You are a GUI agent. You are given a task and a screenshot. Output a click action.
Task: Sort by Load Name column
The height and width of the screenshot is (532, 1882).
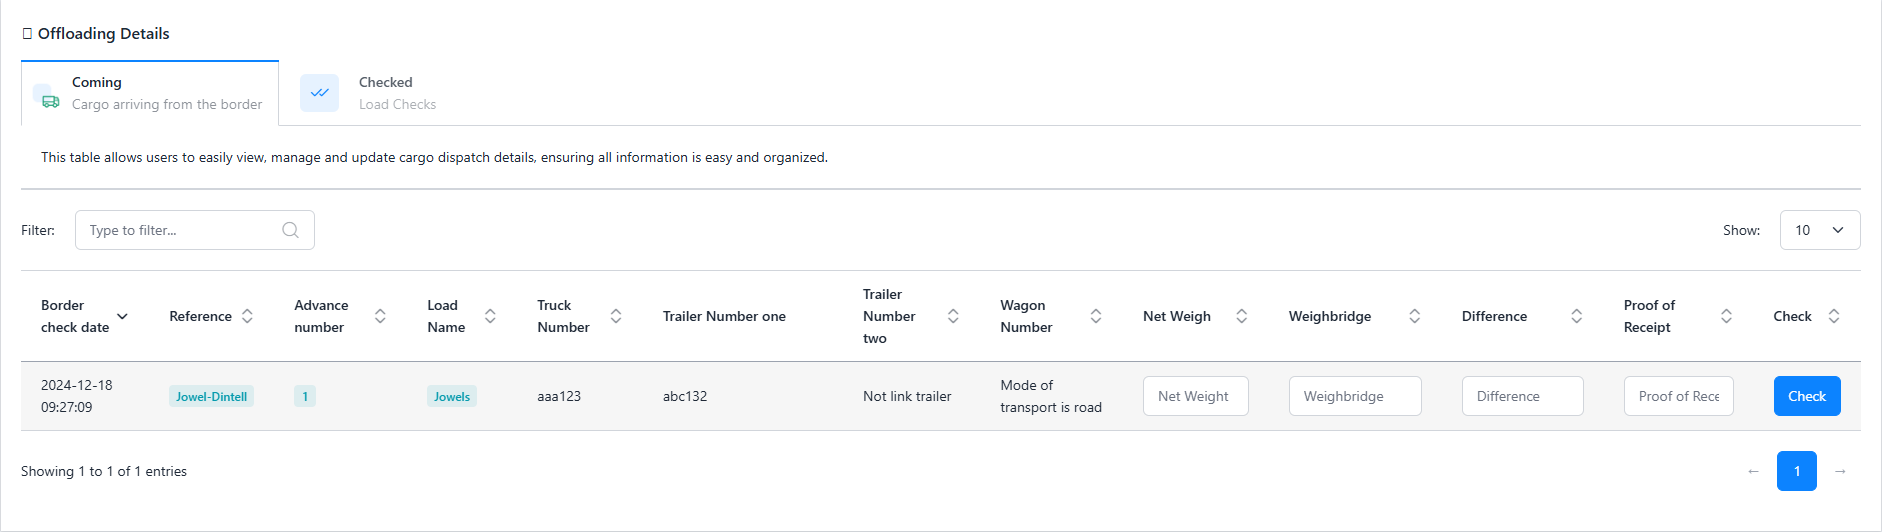[490, 316]
